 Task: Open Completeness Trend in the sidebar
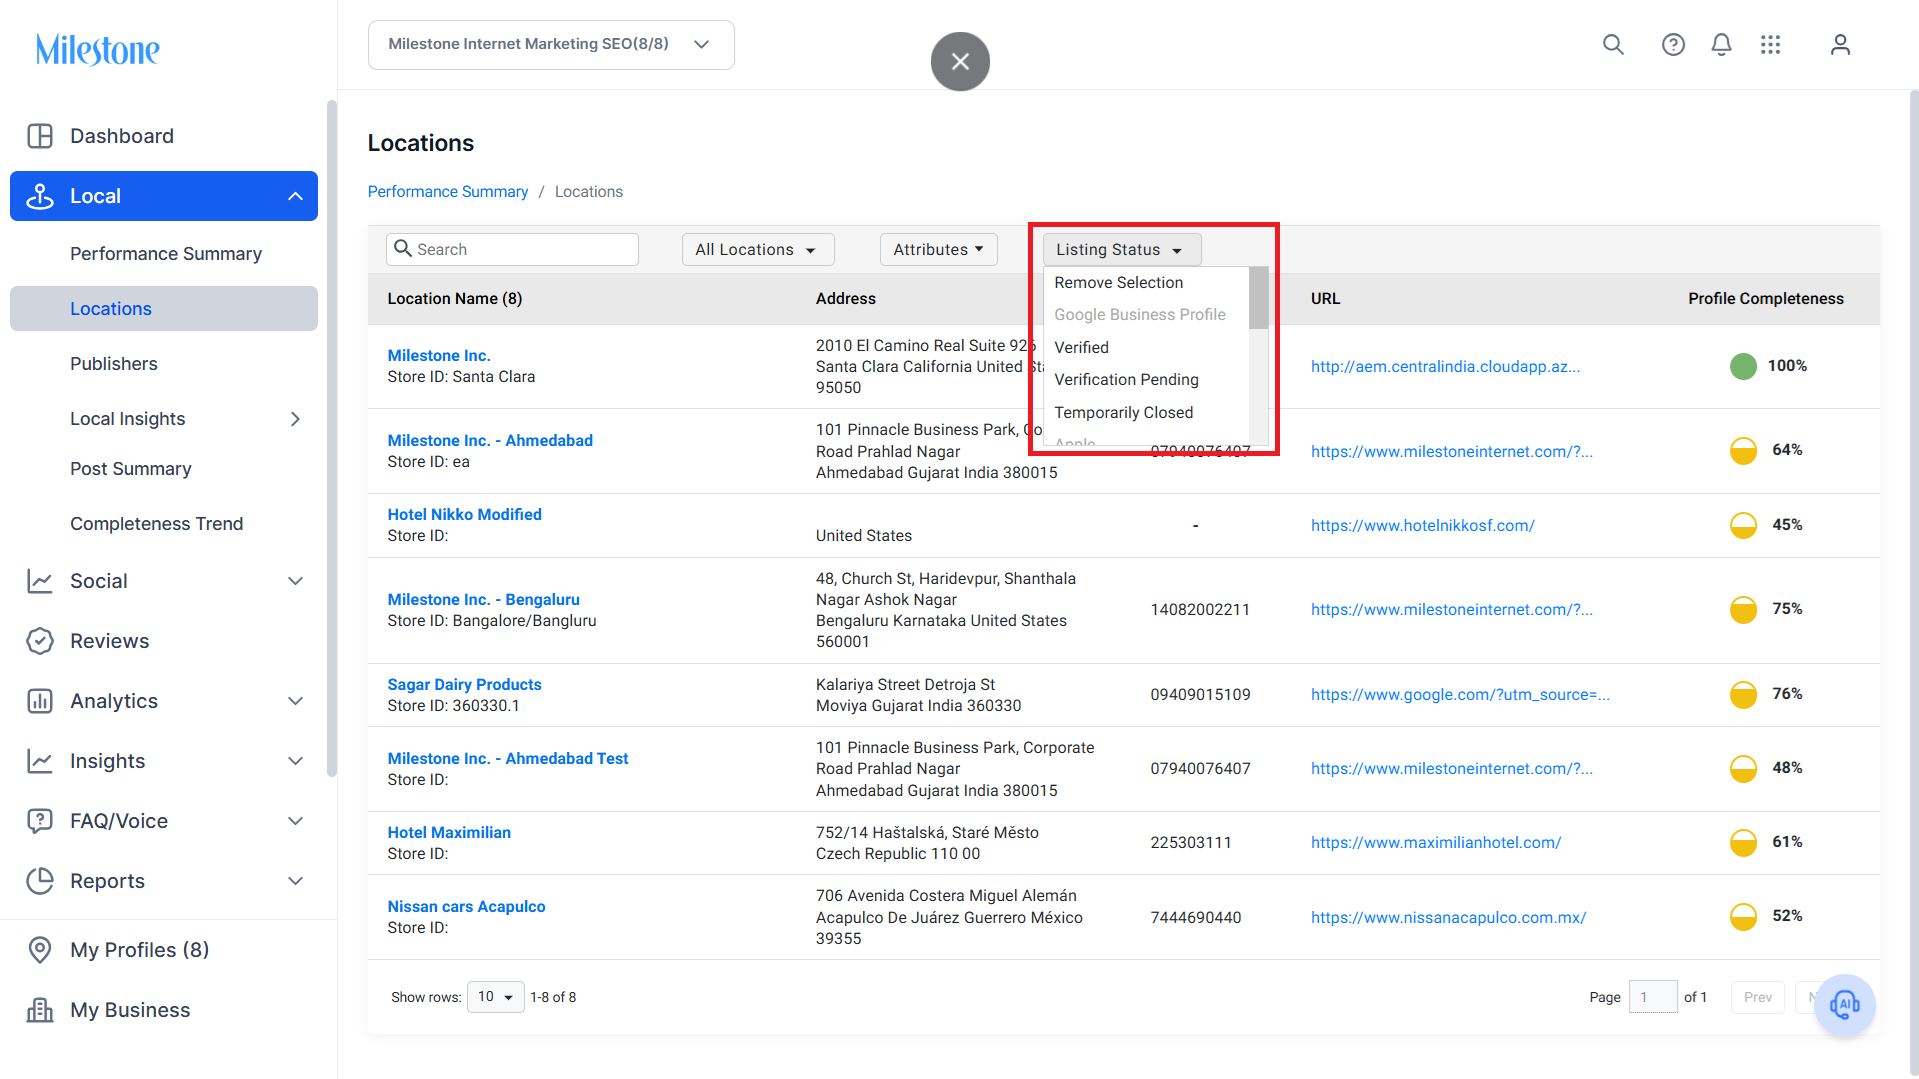(x=156, y=524)
